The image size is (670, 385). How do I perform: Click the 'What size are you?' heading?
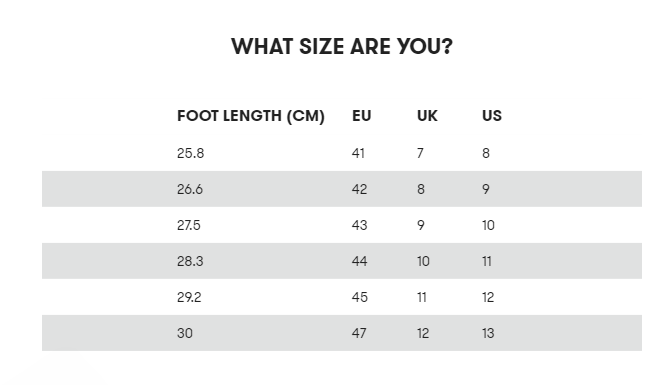(x=341, y=46)
